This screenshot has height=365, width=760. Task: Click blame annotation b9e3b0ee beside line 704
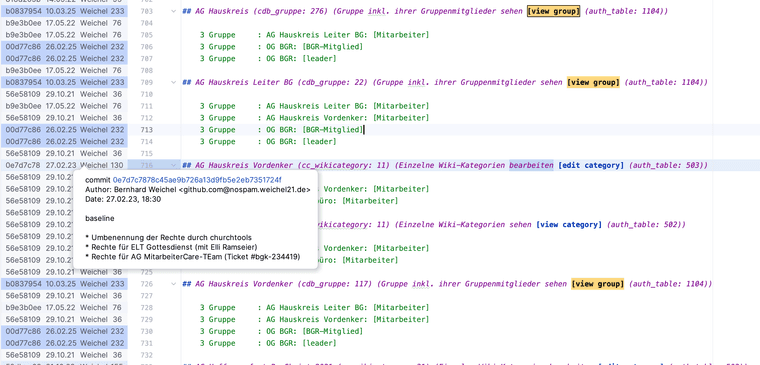pos(64,23)
